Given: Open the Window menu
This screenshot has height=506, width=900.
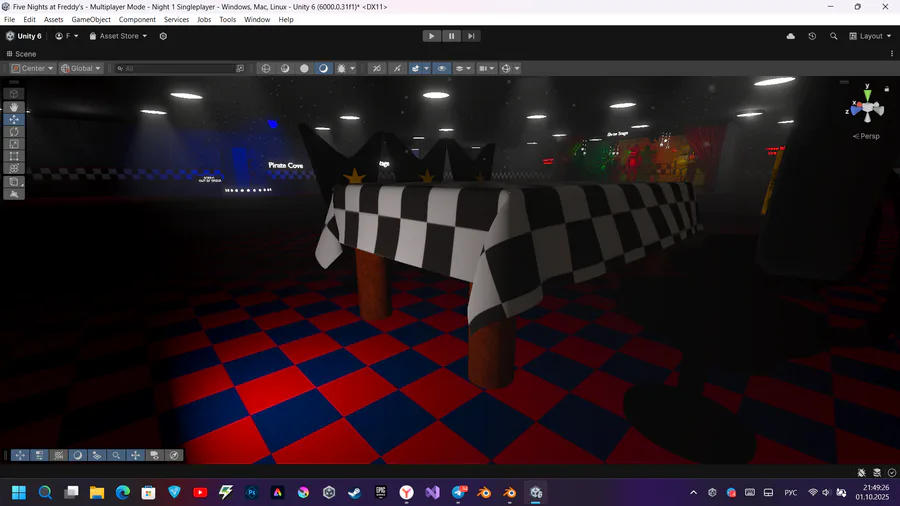Looking at the screenshot, I should (x=257, y=20).
